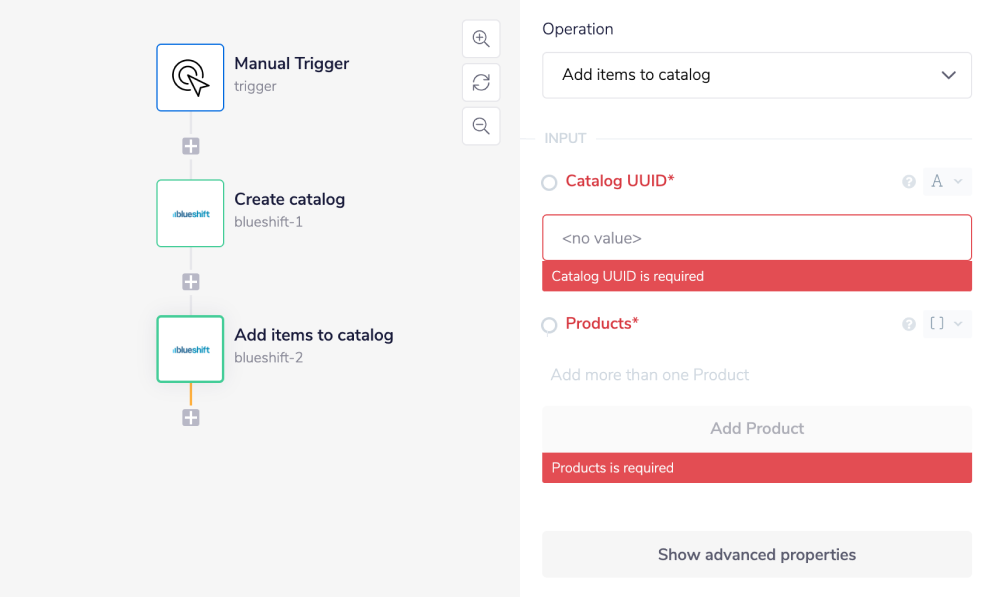Open the Operation dropdown
The height and width of the screenshot is (598, 1000).
757,75
